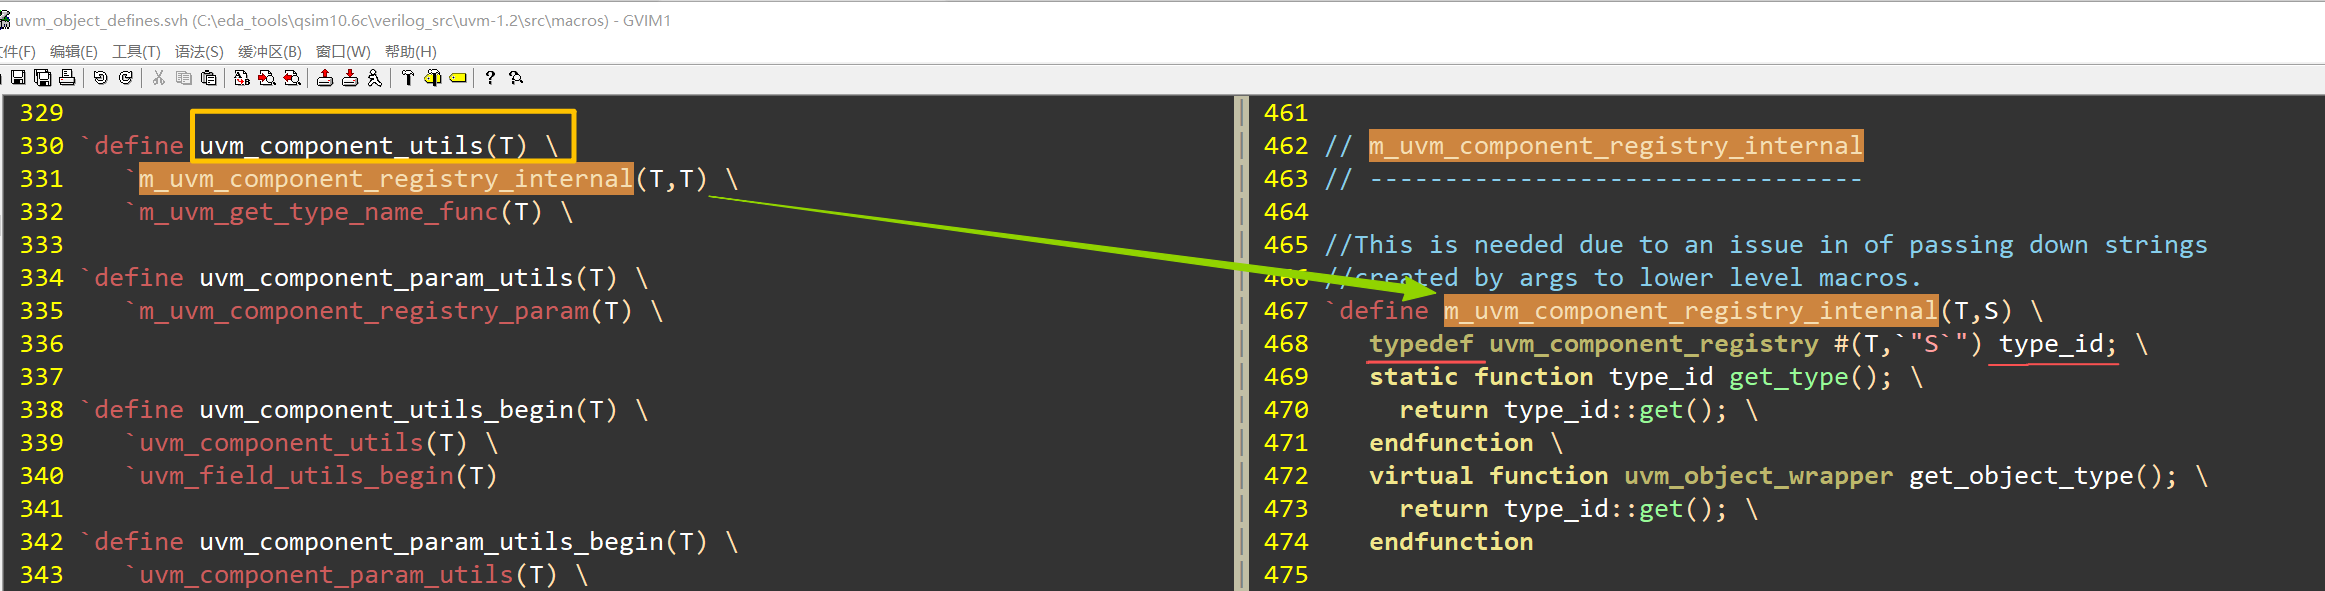2325x591 pixels.
Task: Click 'type_id;' at end of line 468
Action: (x=2058, y=344)
